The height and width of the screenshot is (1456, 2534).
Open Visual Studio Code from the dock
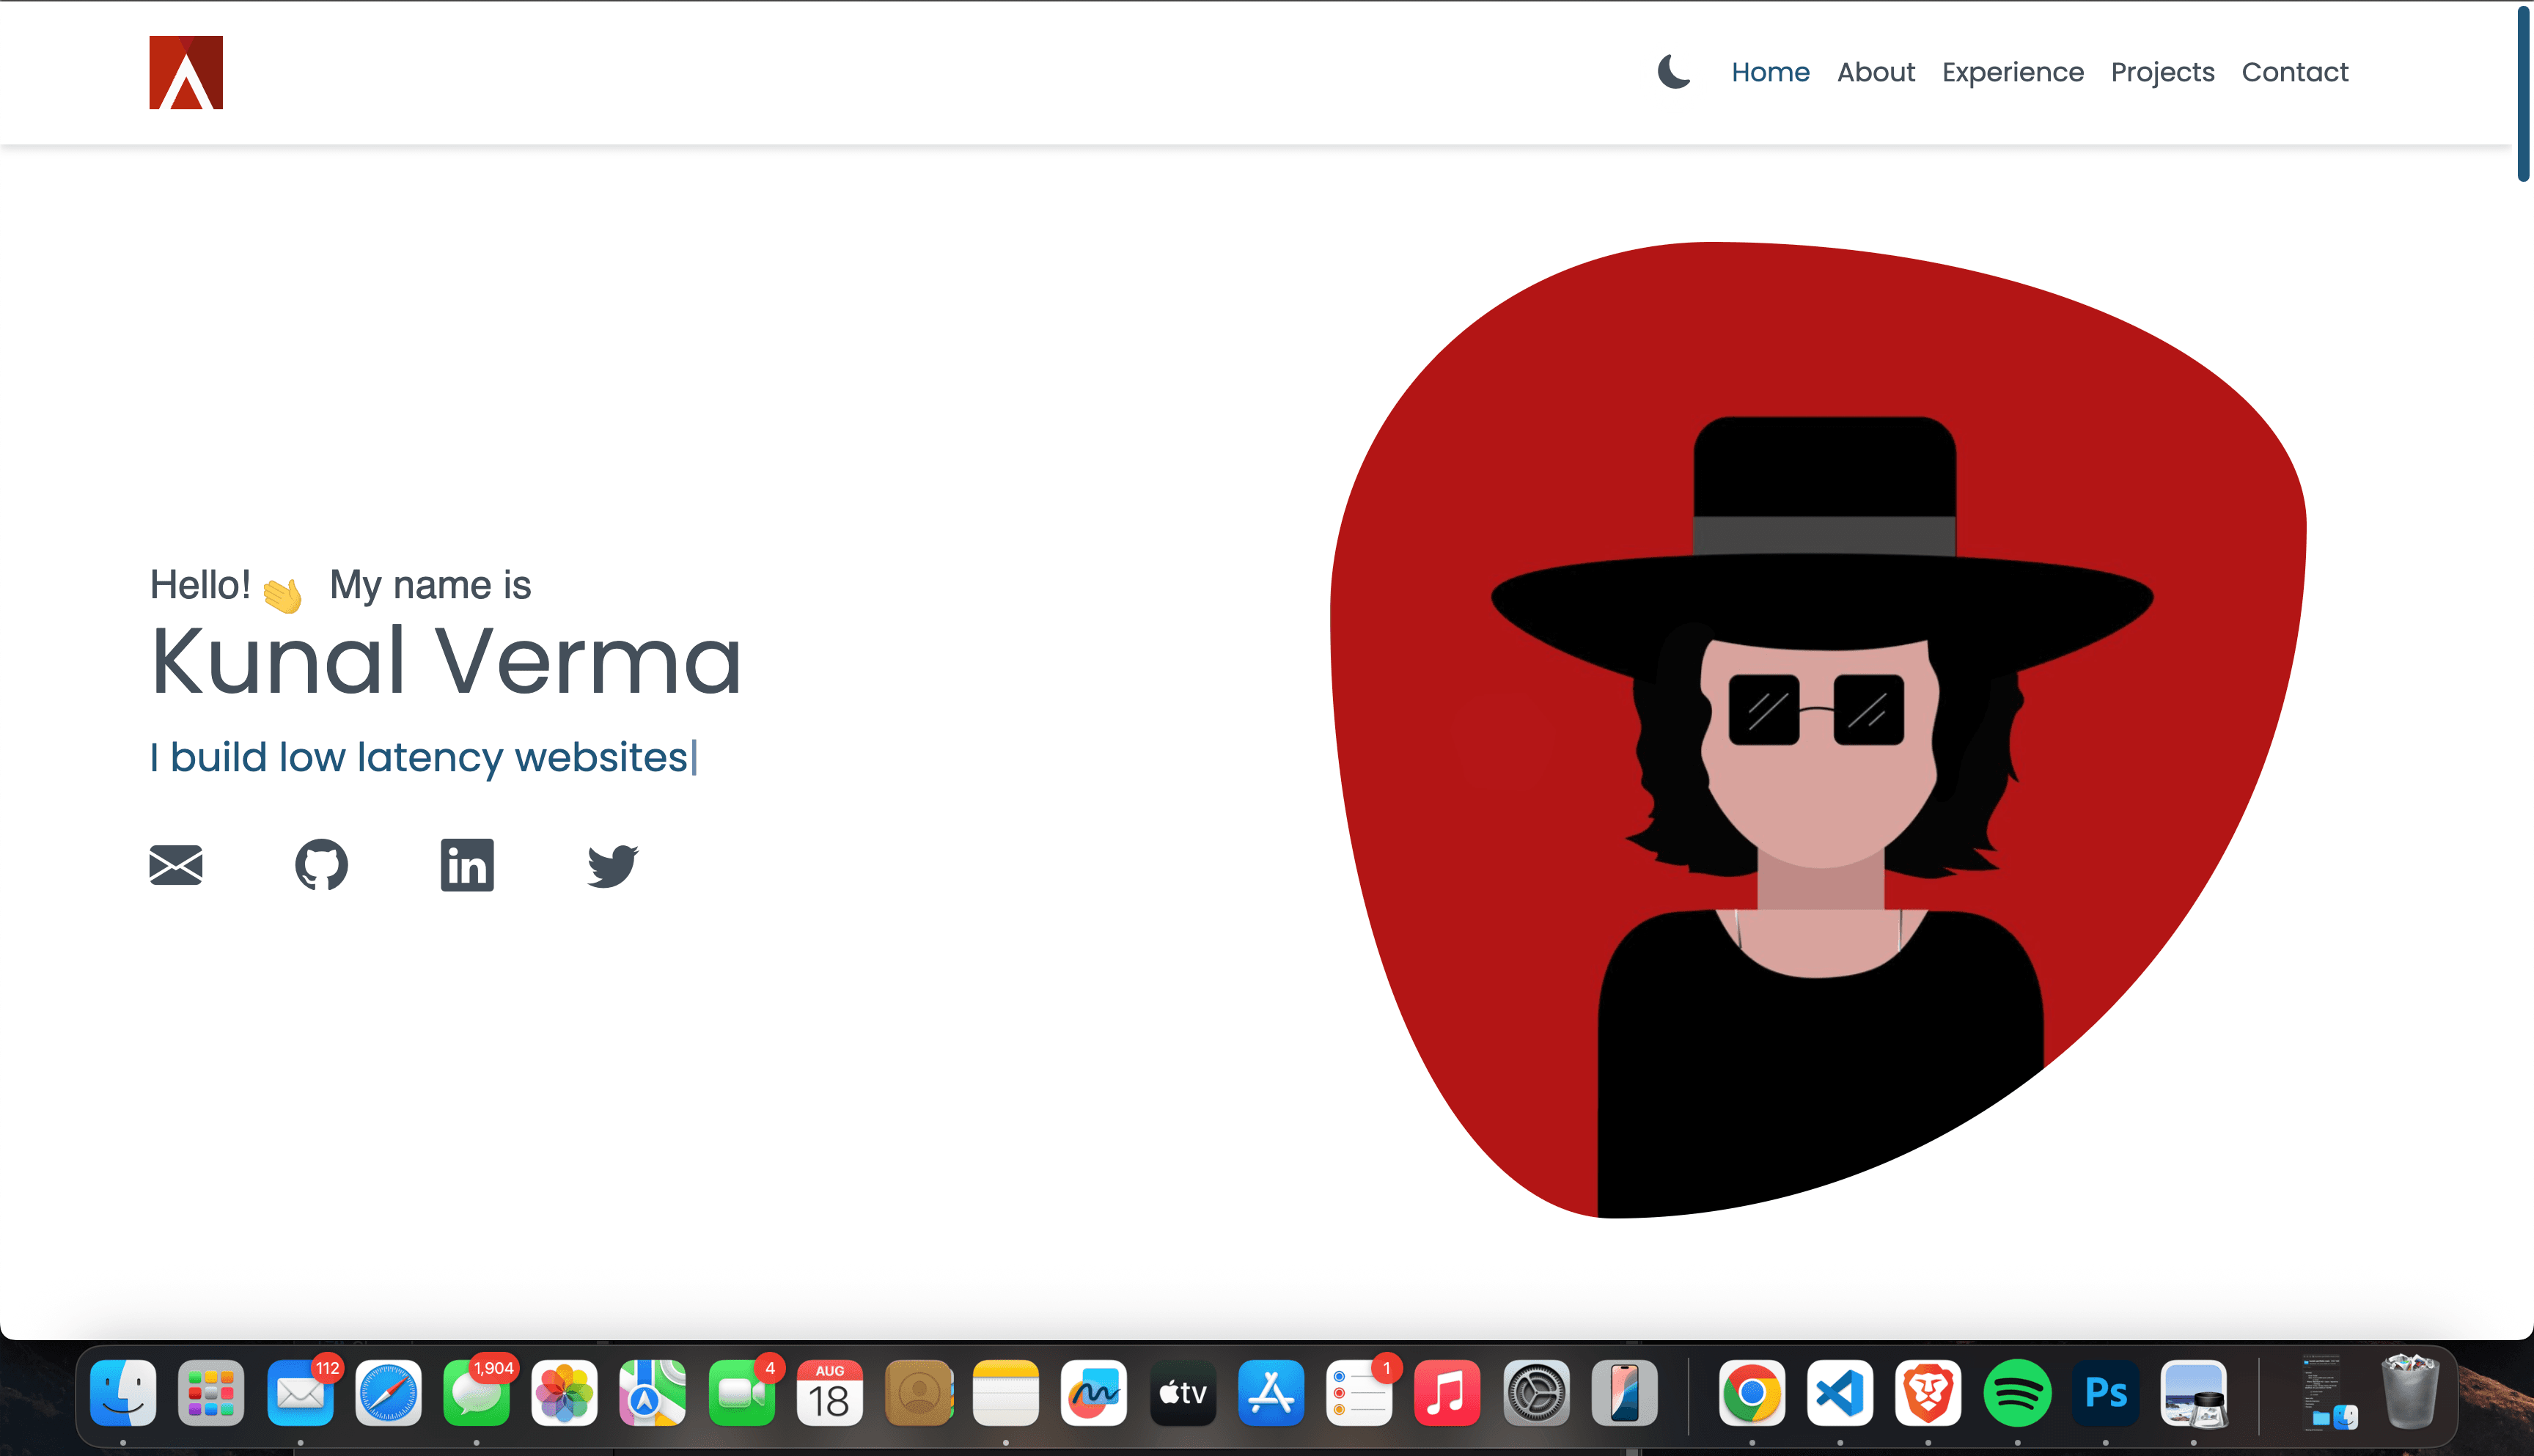[x=1839, y=1392]
